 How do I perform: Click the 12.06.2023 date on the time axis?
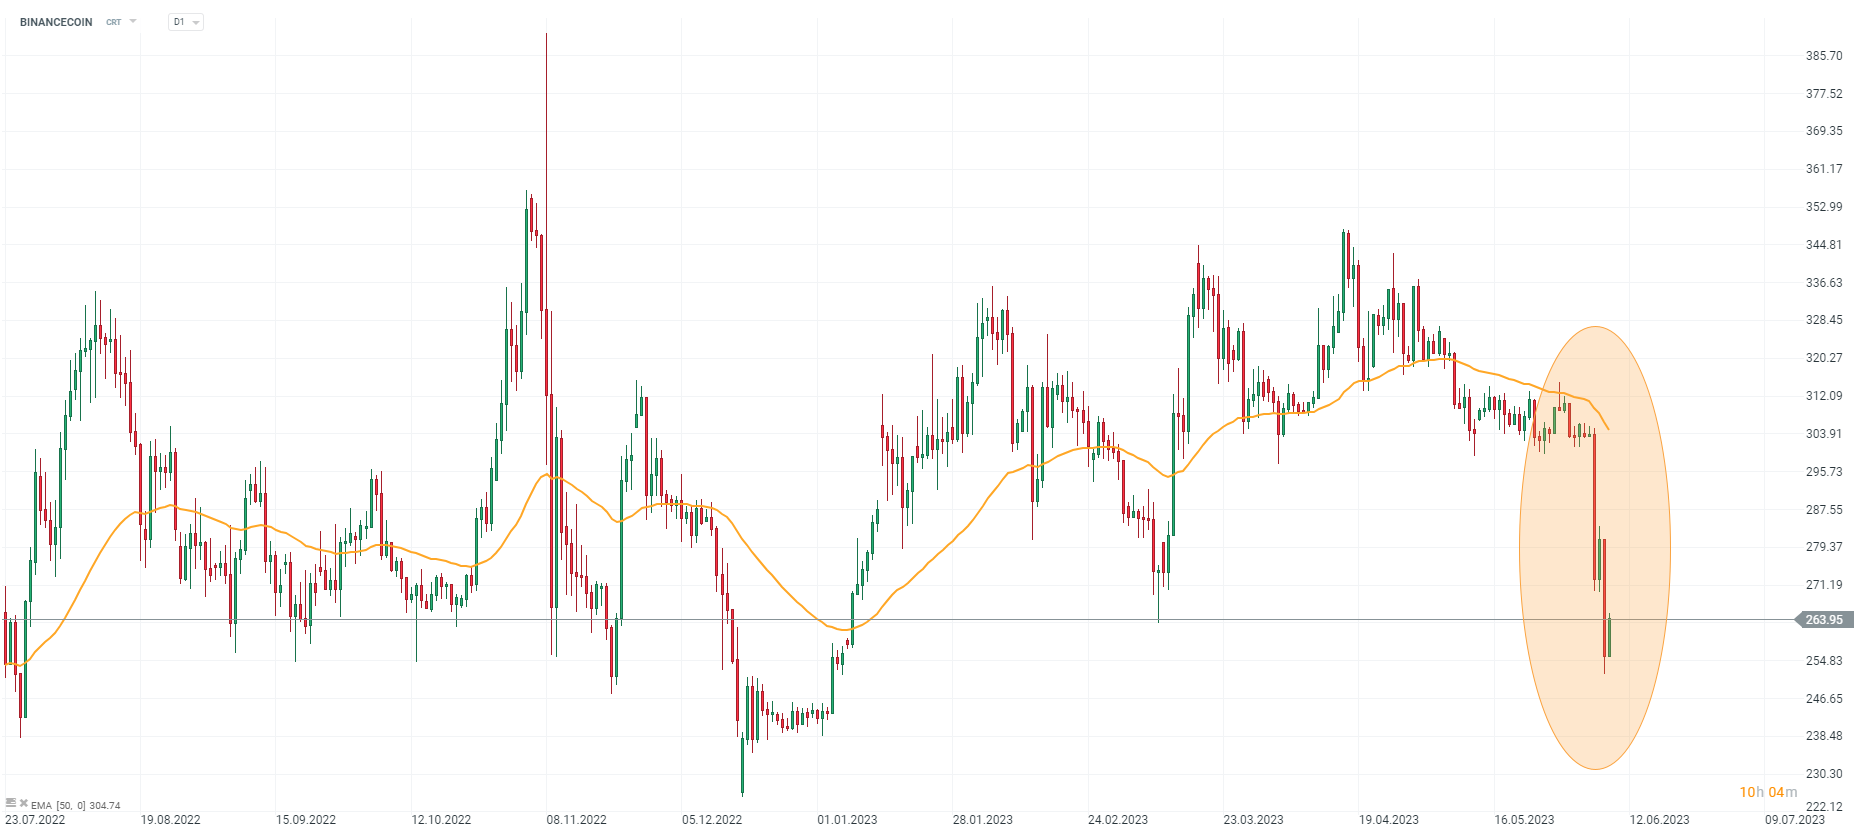click(x=1659, y=820)
